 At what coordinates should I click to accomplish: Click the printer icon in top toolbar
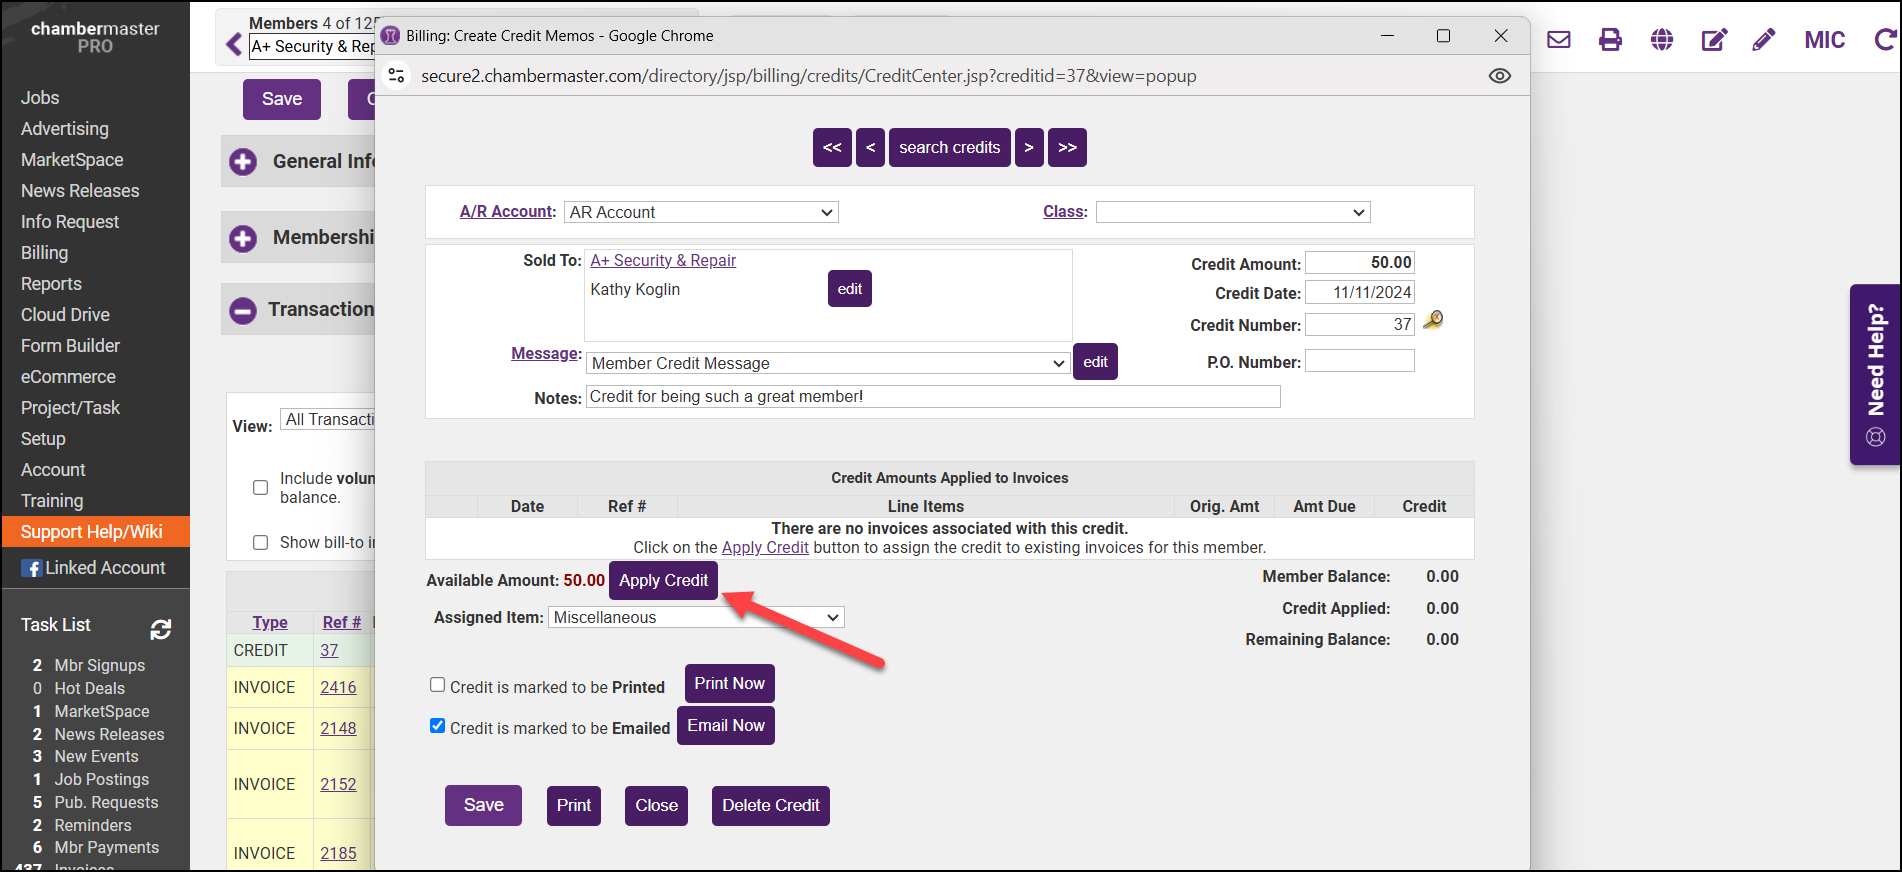tap(1610, 40)
